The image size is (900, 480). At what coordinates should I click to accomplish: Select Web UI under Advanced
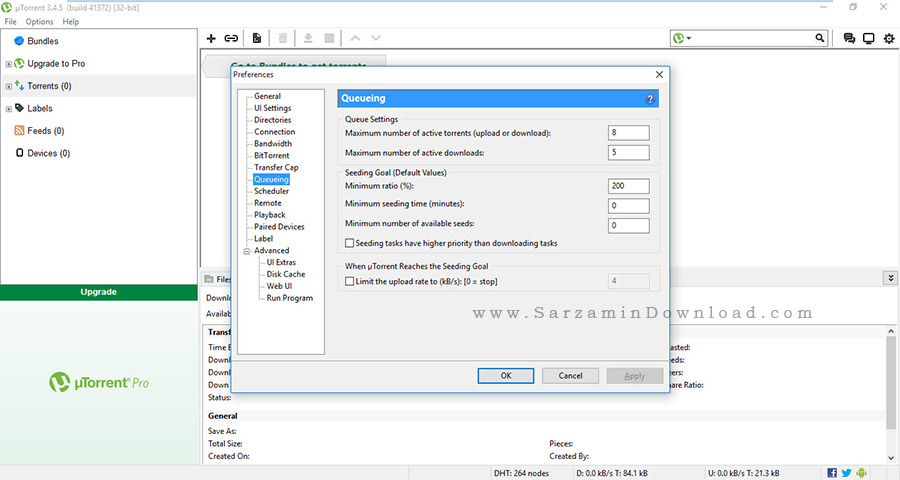(x=279, y=286)
